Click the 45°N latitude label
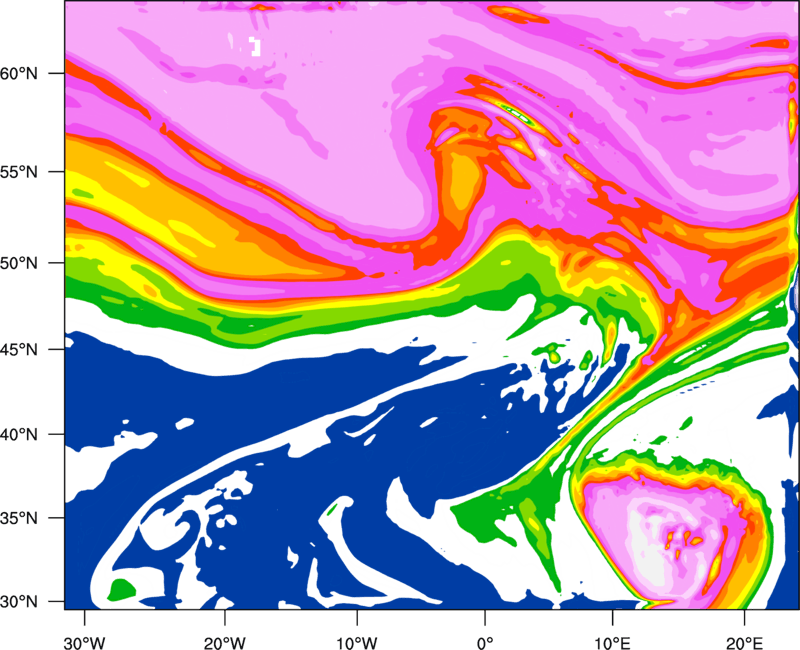The width and height of the screenshot is (800, 650). pyautogui.click(x=19, y=349)
